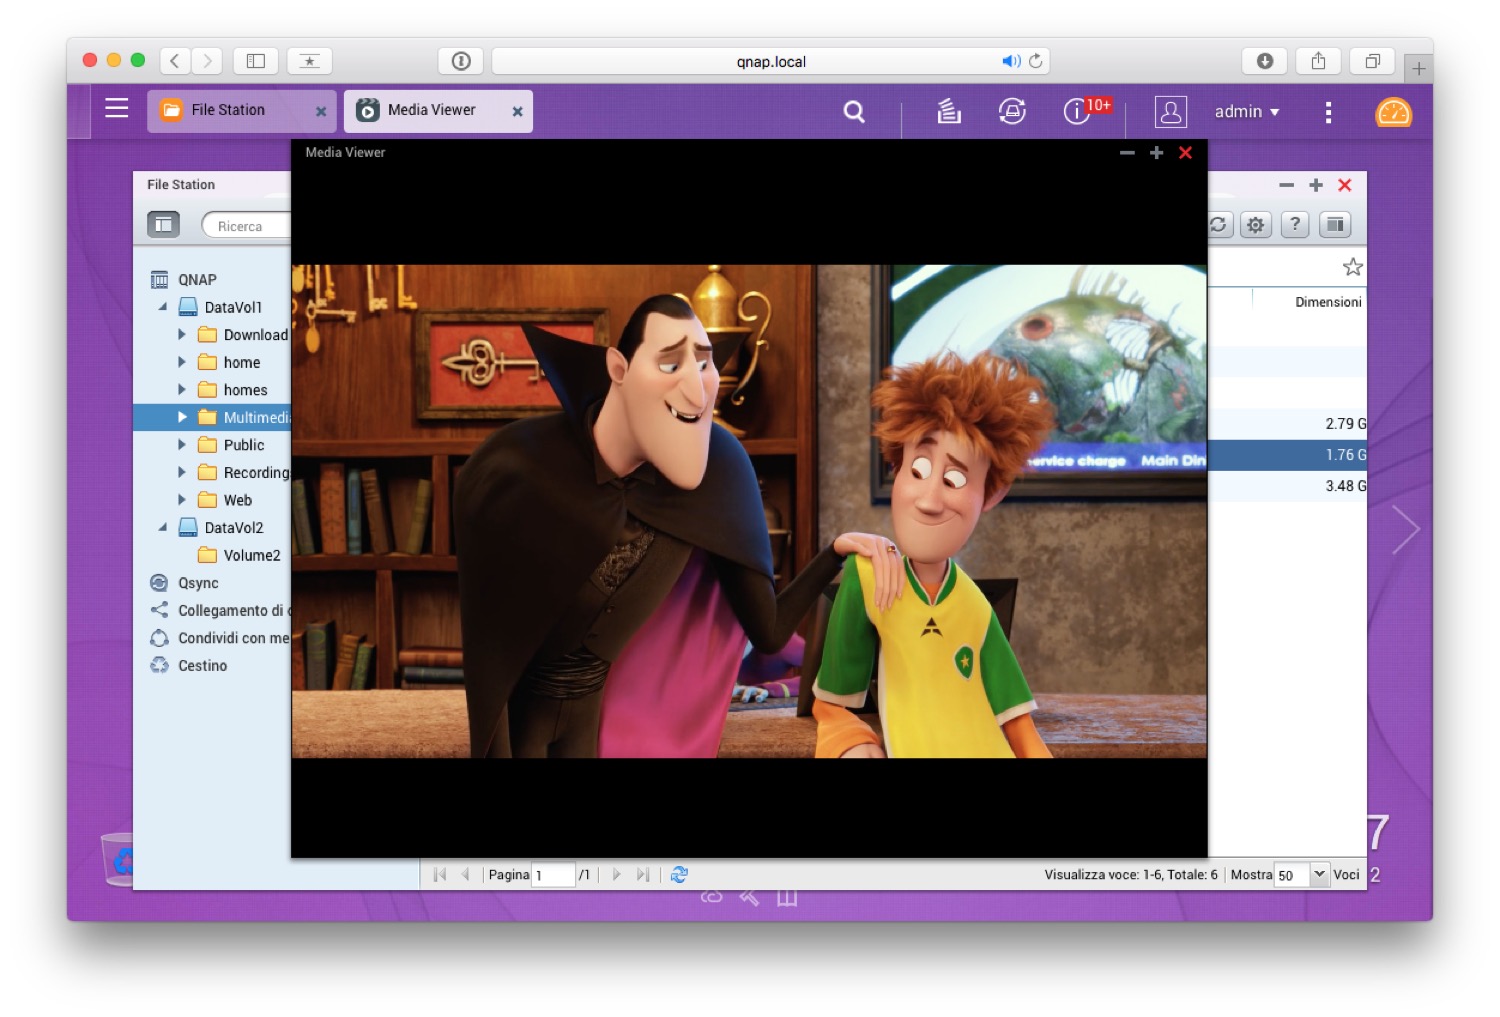1500x1017 pixels.
Task: Open external devices icon in QNAP toolbar
Action: (1012, 111)
